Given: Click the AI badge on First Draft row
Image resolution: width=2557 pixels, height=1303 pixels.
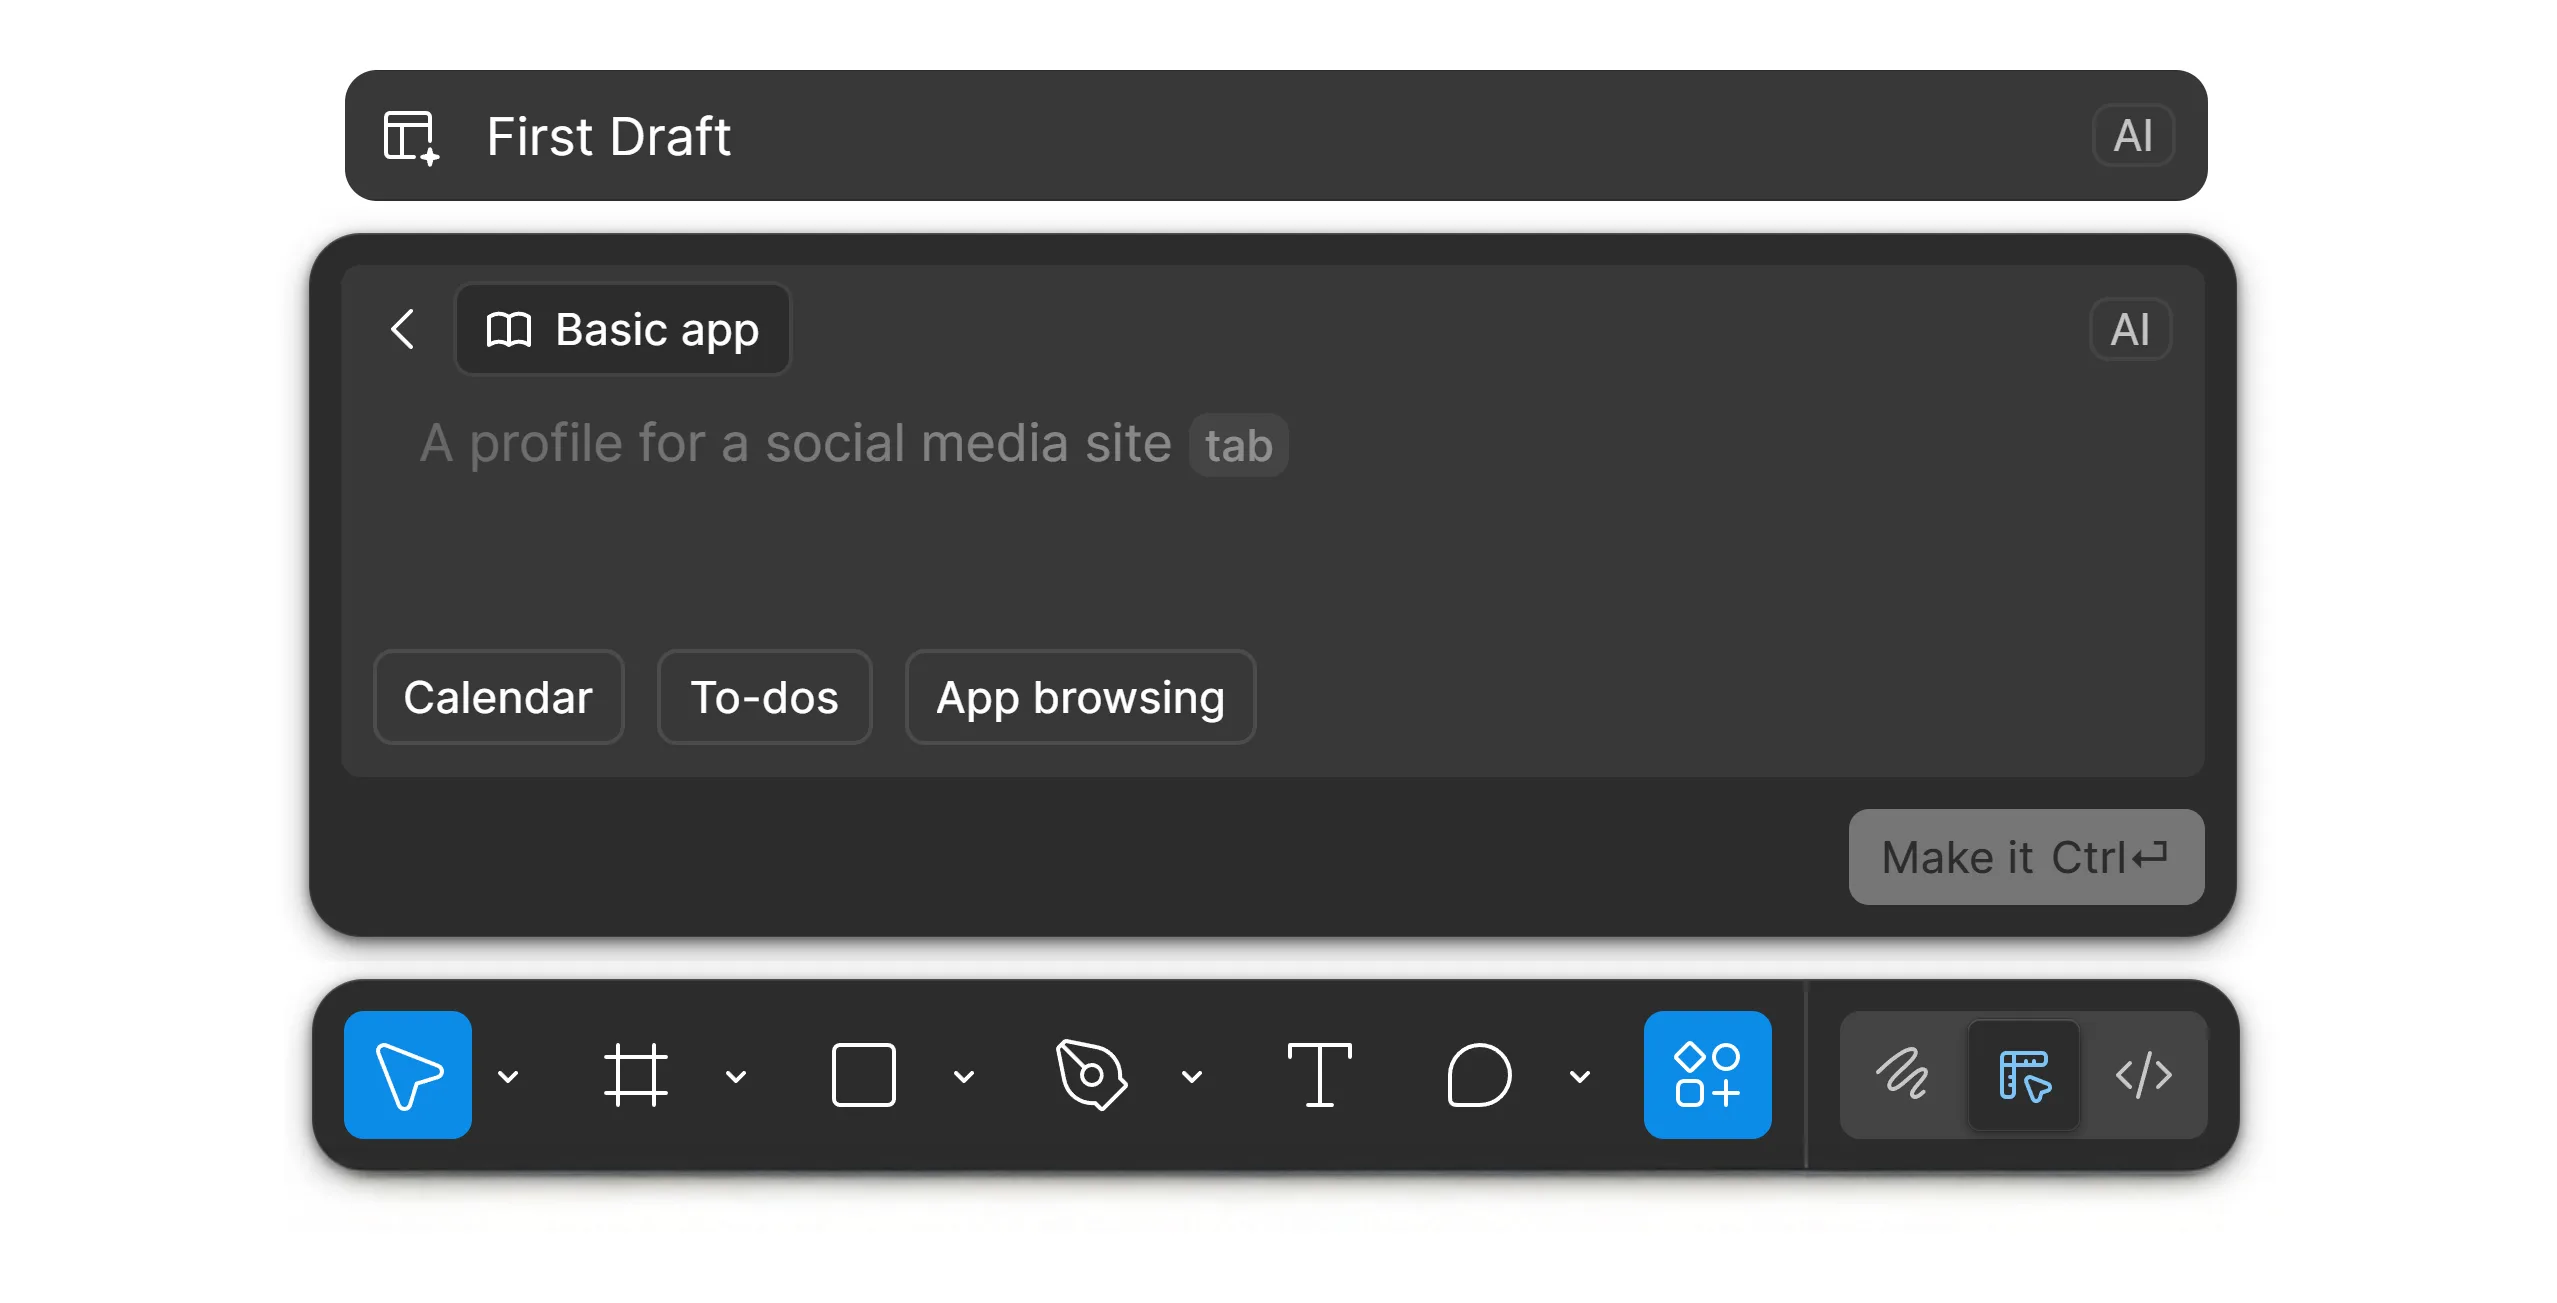Looking at the screenshot, I should 2133,136.
